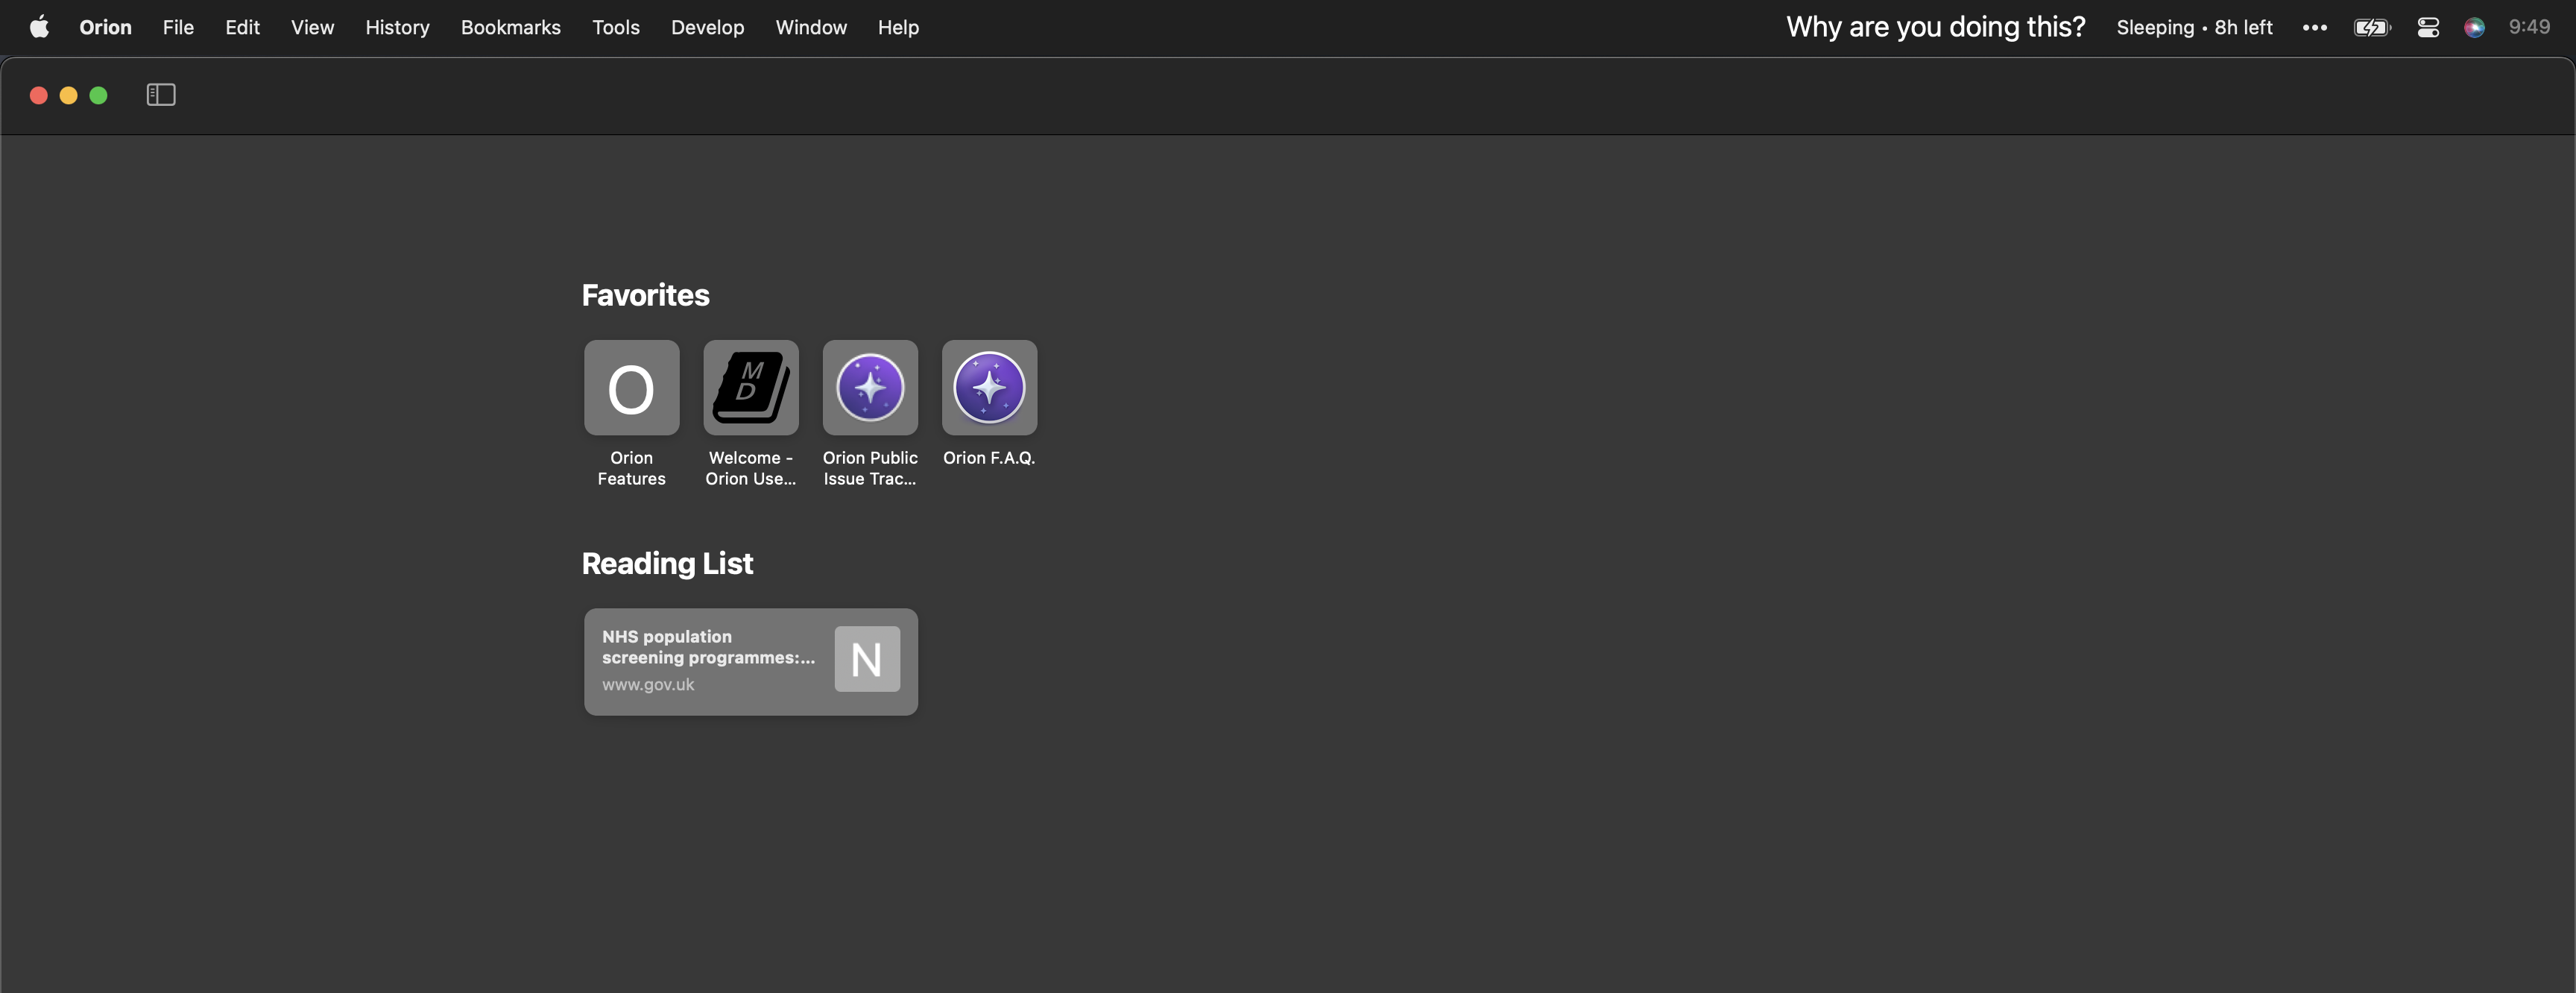The width and height of the screenshot is (2576, 993).
Task: Click the Sleeping 8h left status item
Action: [x=2194, y=27]
